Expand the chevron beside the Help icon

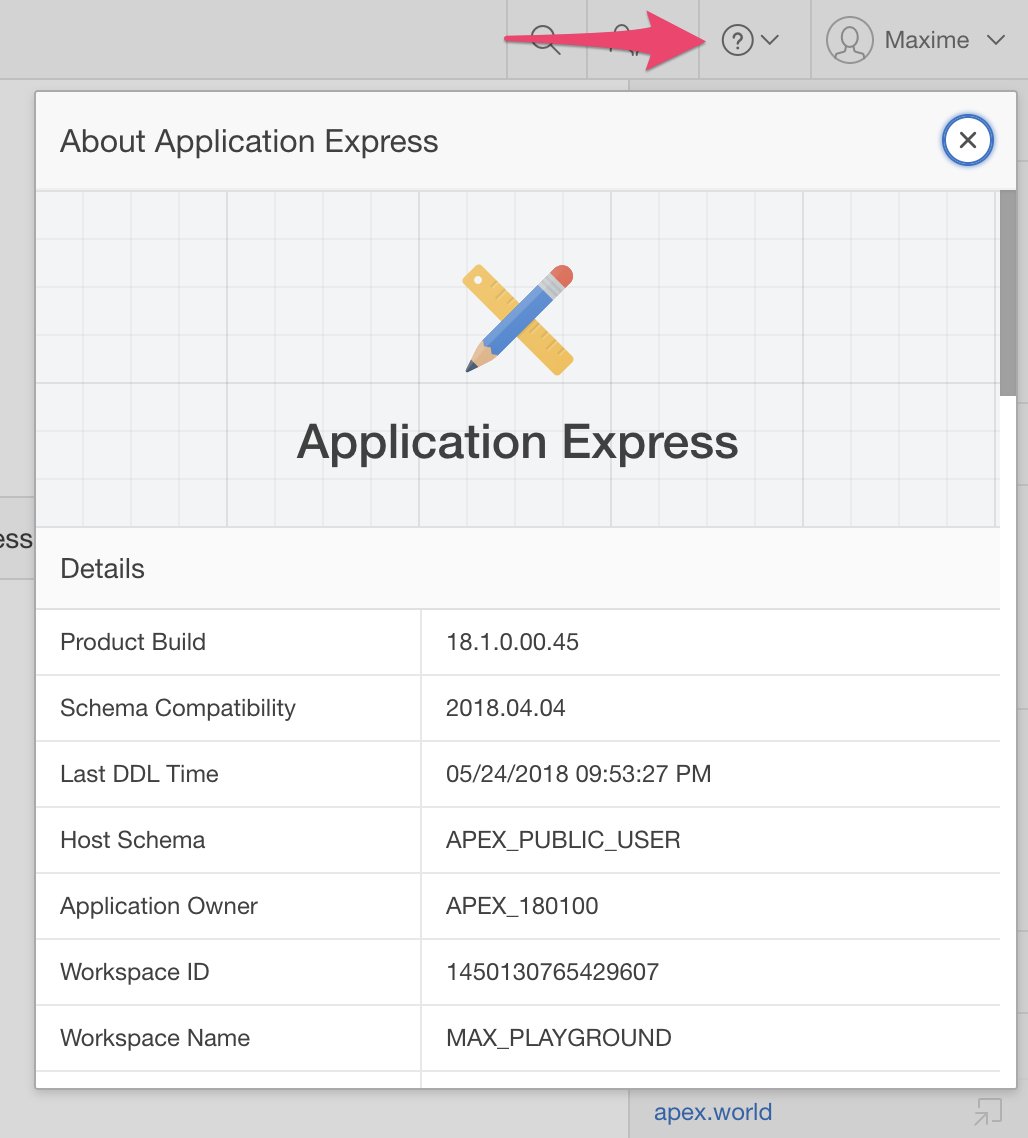[770, 40]
